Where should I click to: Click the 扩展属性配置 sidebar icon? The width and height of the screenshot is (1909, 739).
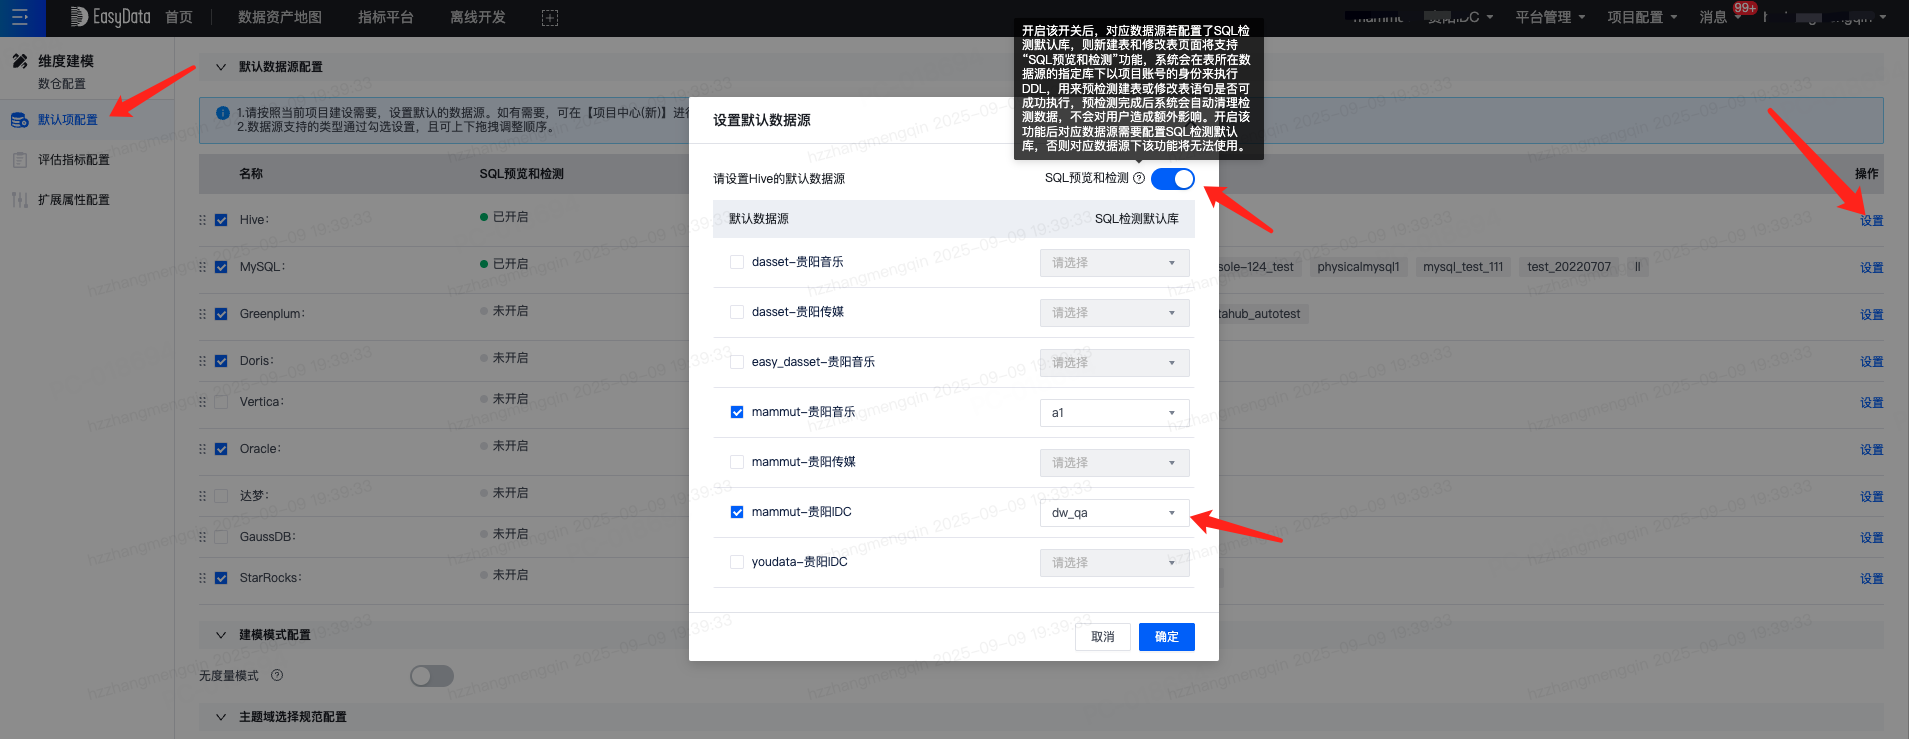point(19,200)
